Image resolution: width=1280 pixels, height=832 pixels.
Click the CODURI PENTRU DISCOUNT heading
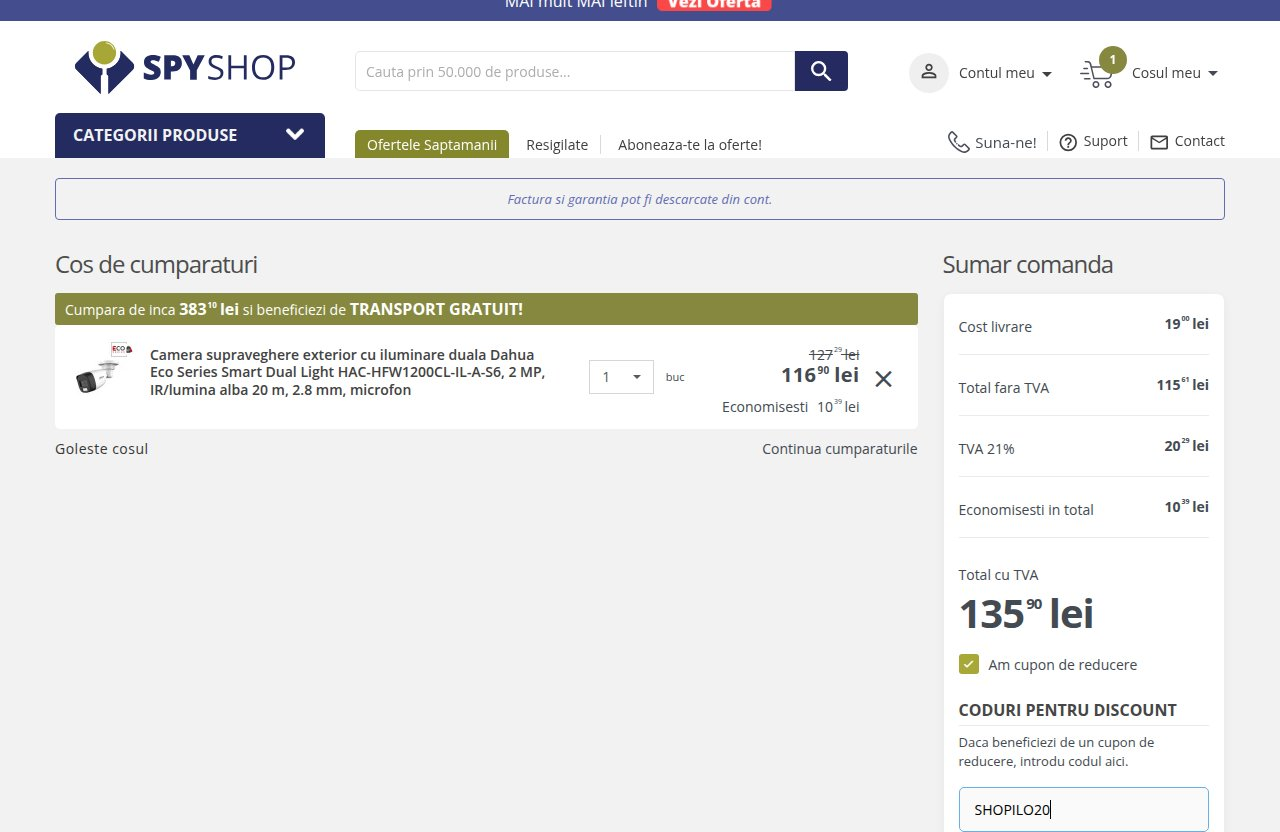coord(1067,710)
